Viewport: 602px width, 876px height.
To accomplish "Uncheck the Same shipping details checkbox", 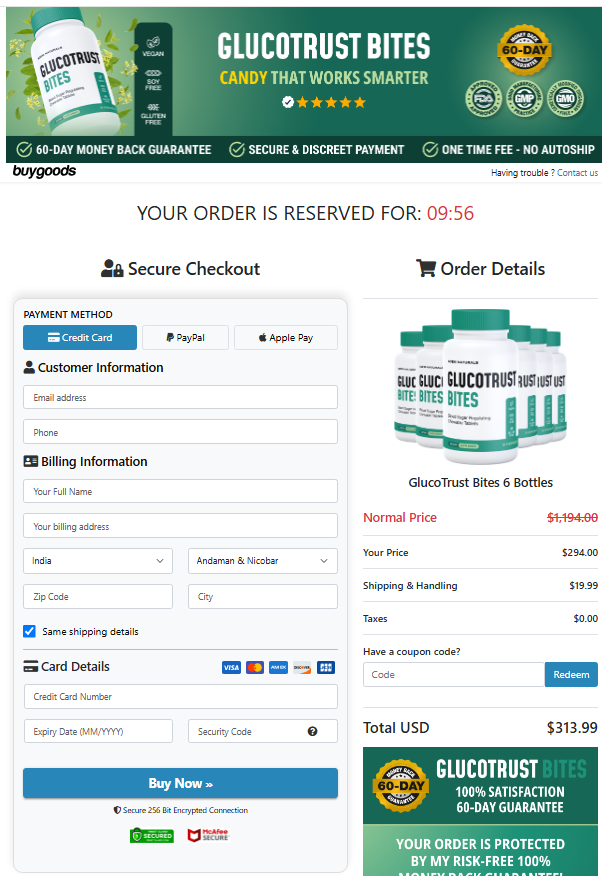I will pyautogui.click(x=29, y=631).
